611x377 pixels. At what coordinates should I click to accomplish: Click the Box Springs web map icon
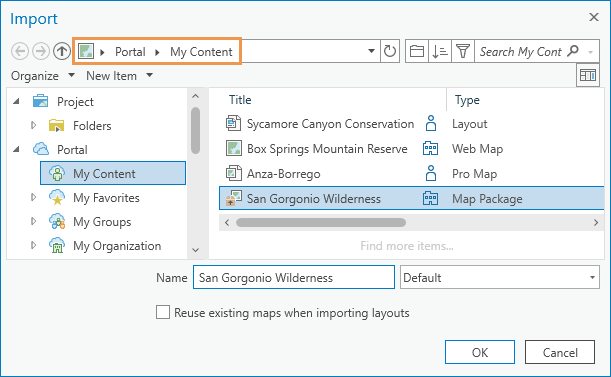tap(233, 148)
